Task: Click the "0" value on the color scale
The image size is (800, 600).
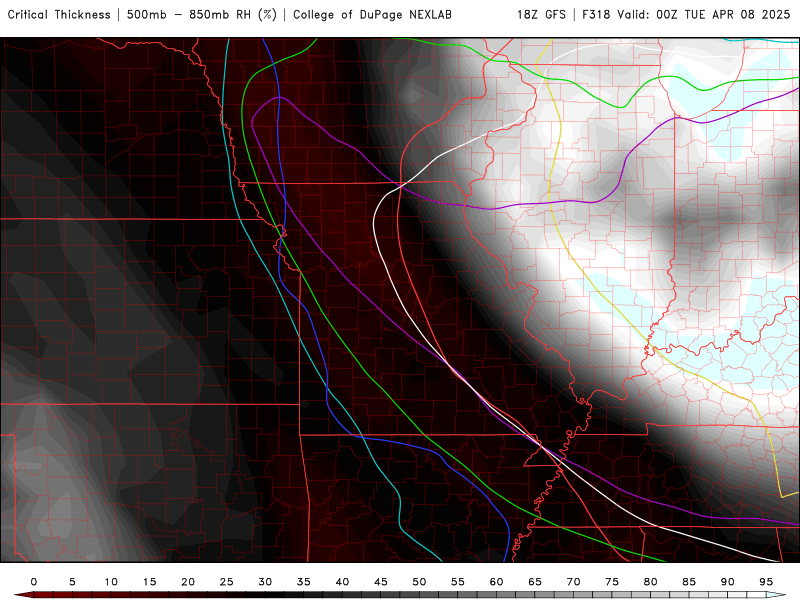Action: pyautogui.click(x=34, y=582)
